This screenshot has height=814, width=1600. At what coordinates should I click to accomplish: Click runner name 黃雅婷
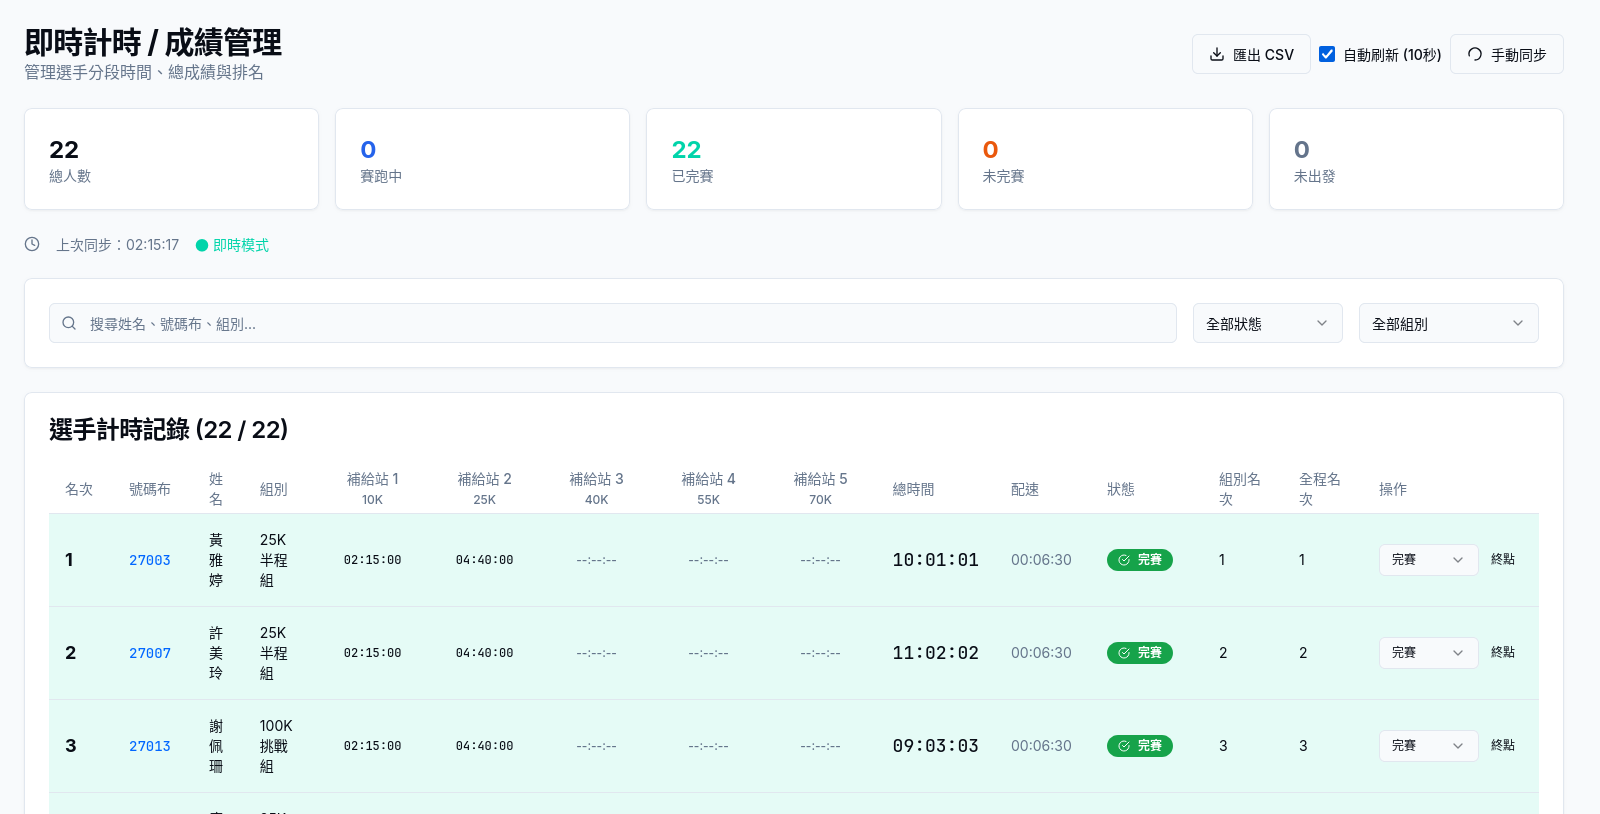216,560
